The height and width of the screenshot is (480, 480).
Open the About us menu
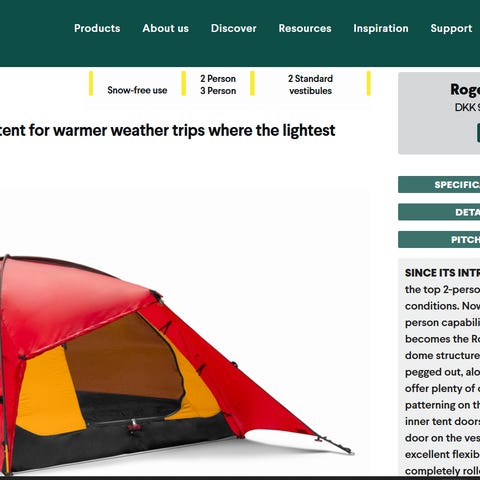pos(165,28)
